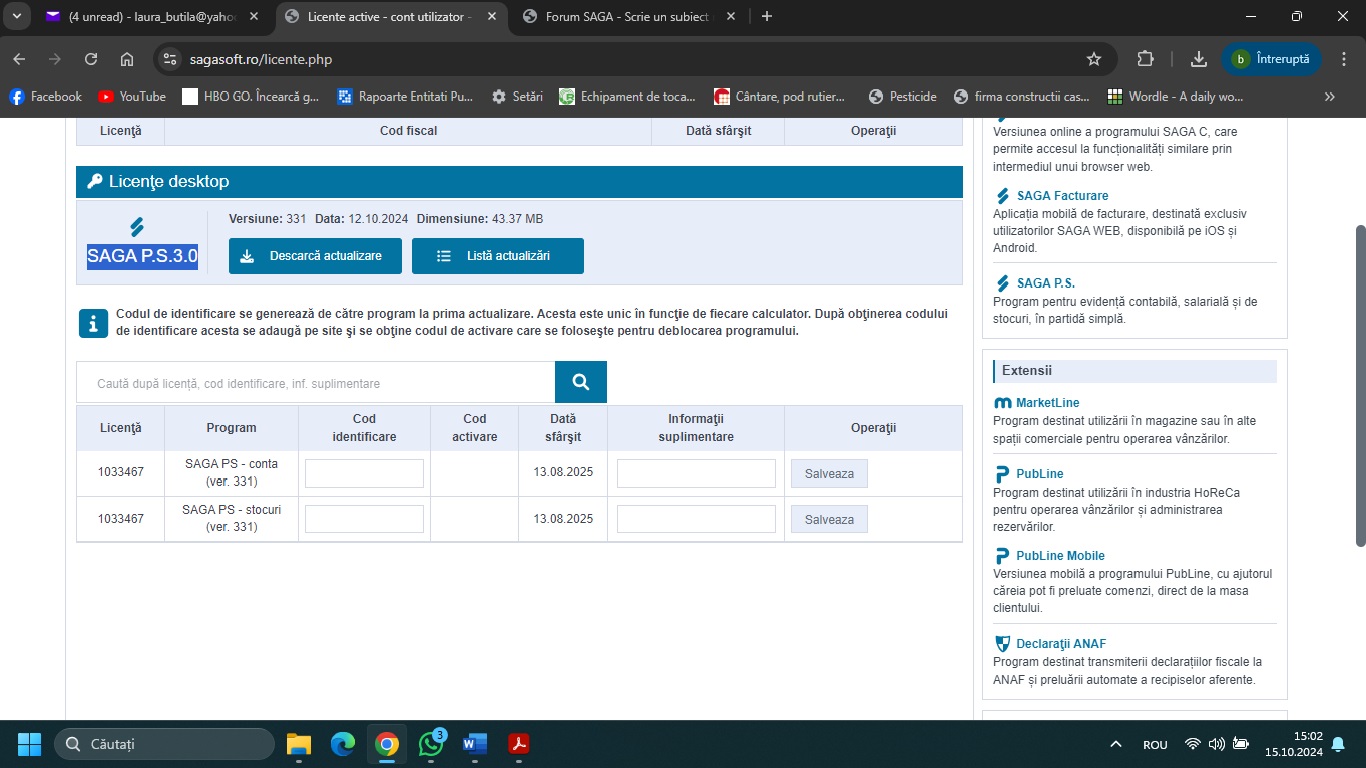This screenshot has width=1366, height=768.
Task: Show hidden system tray icons
Action: 1117,744
